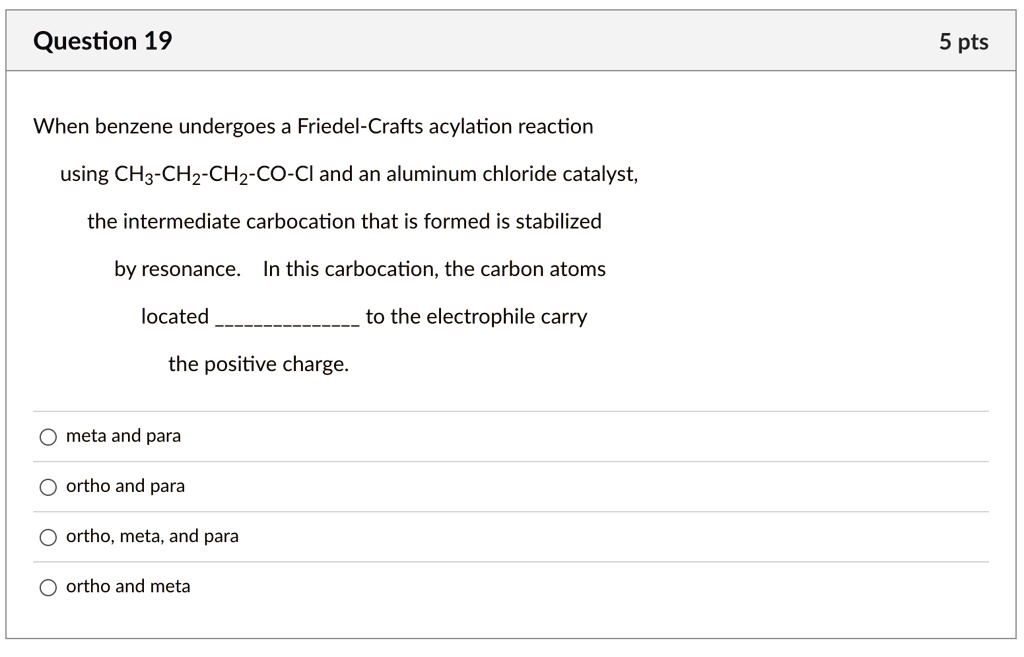
Task: Click the words 'by resonance.'
Action: click(x=178, y=269)
